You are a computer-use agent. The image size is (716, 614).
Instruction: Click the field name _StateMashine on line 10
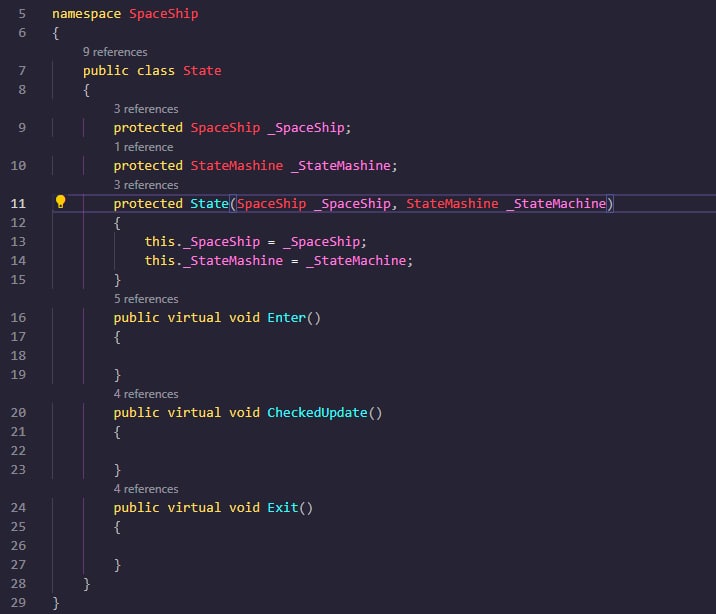341,166
